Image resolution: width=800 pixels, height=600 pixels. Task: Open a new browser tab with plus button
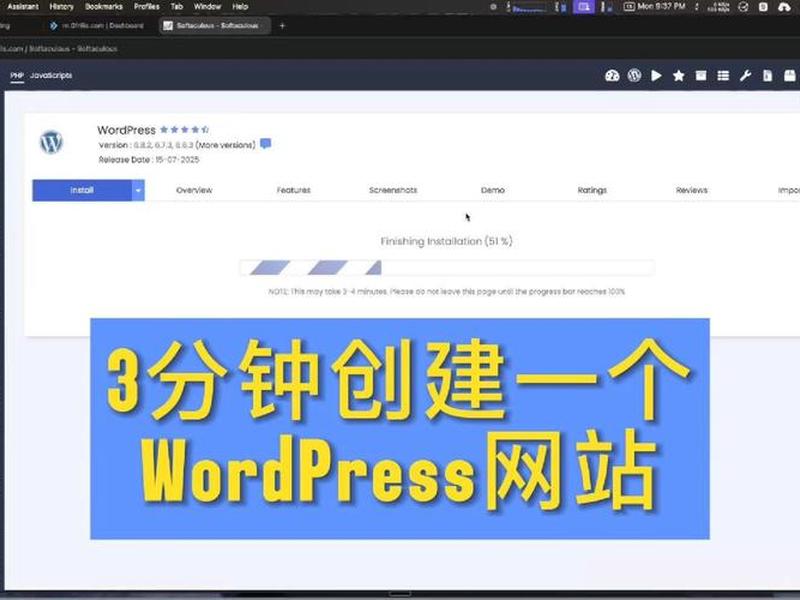[282, 26]
